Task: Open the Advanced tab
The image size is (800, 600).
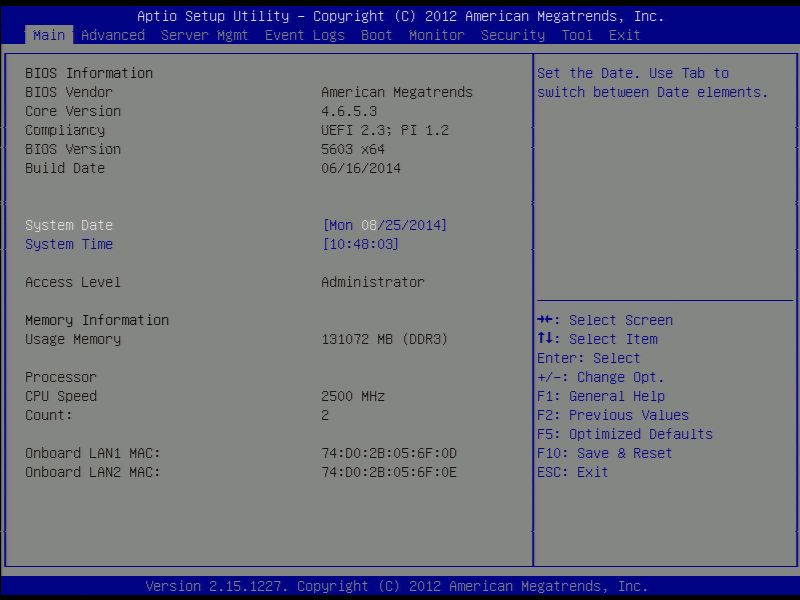Action: [113, 35]
